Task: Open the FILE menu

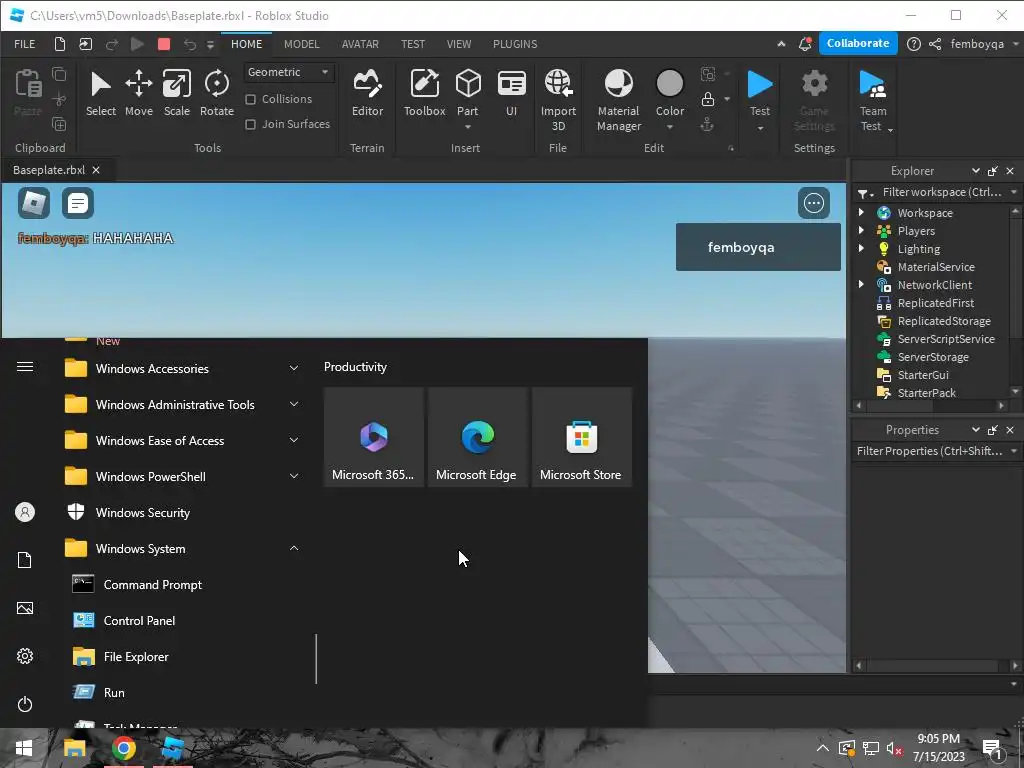Action: pyautogui.click(x=25, y=44)
